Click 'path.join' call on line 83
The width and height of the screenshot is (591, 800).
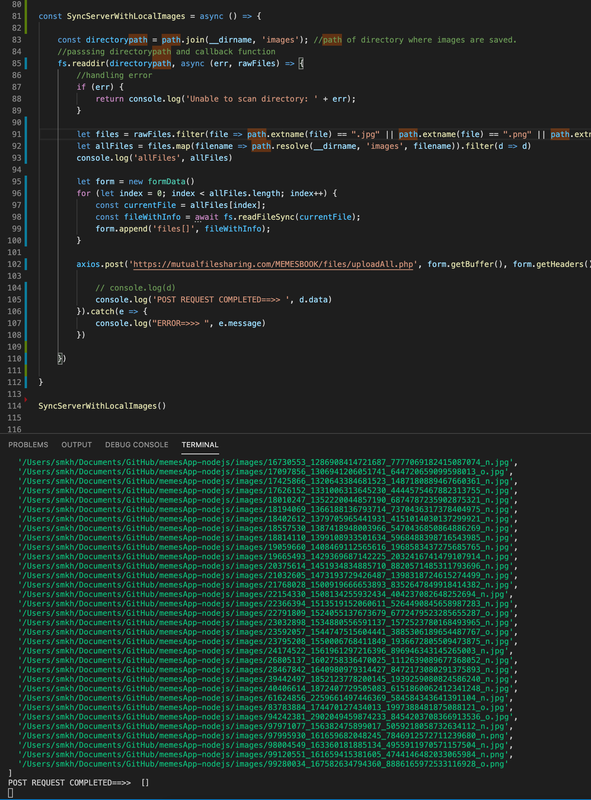[183, 40]
